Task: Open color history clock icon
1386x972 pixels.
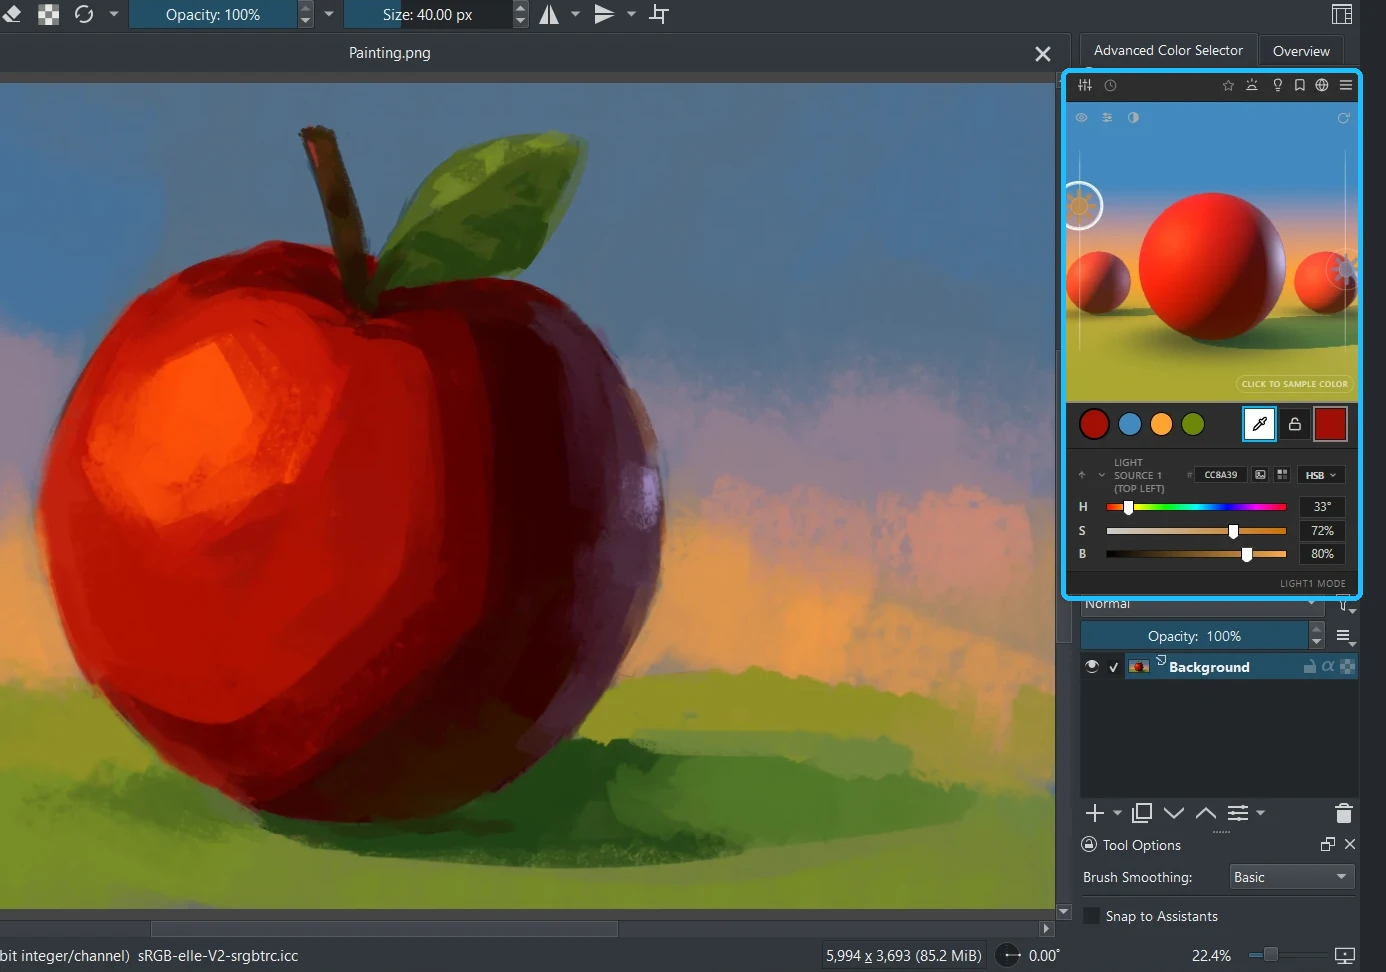Action: tap(1110, 85)
